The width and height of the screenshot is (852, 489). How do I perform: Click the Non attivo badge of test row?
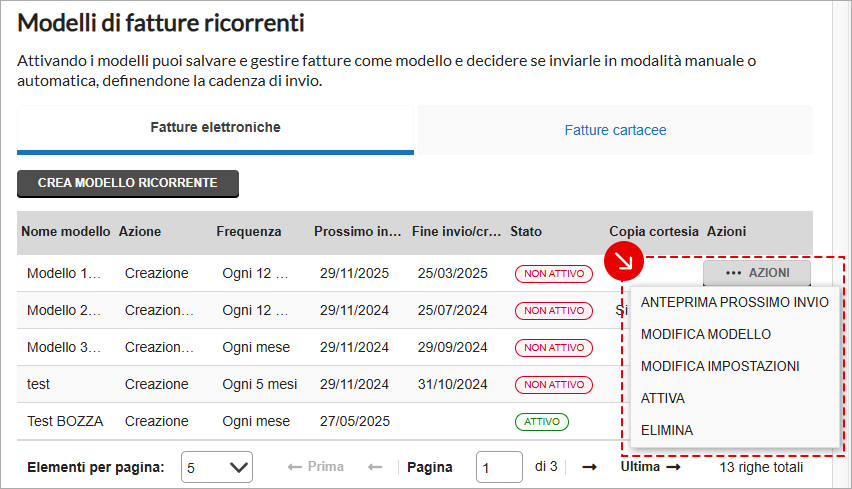[x=554, y=385]
